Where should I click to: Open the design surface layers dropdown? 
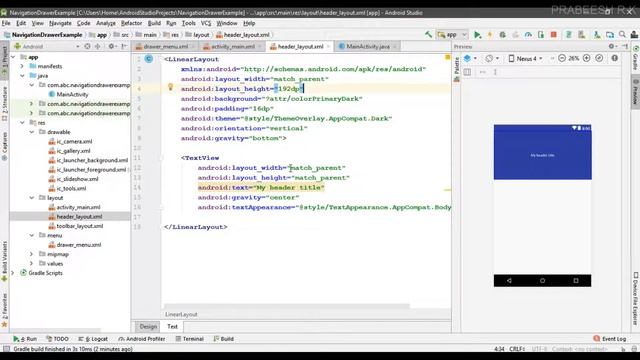tap(470, 58)
